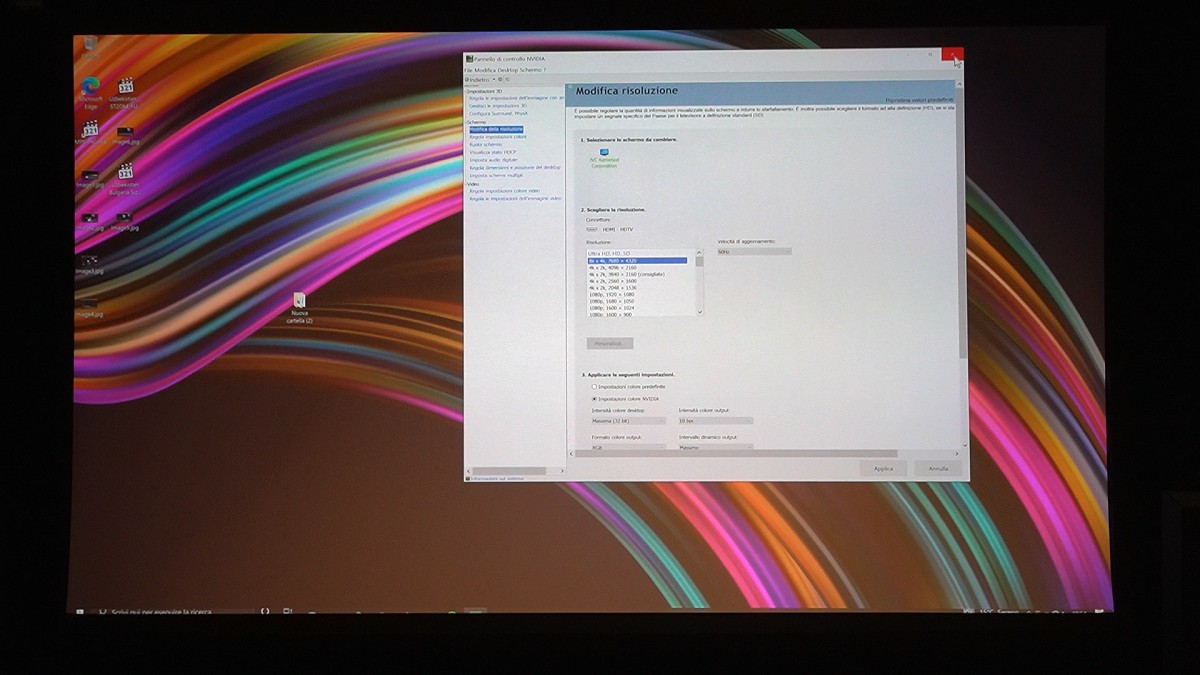Click the Annulla button
1200x675 pixels.
(x=938, y=468)
